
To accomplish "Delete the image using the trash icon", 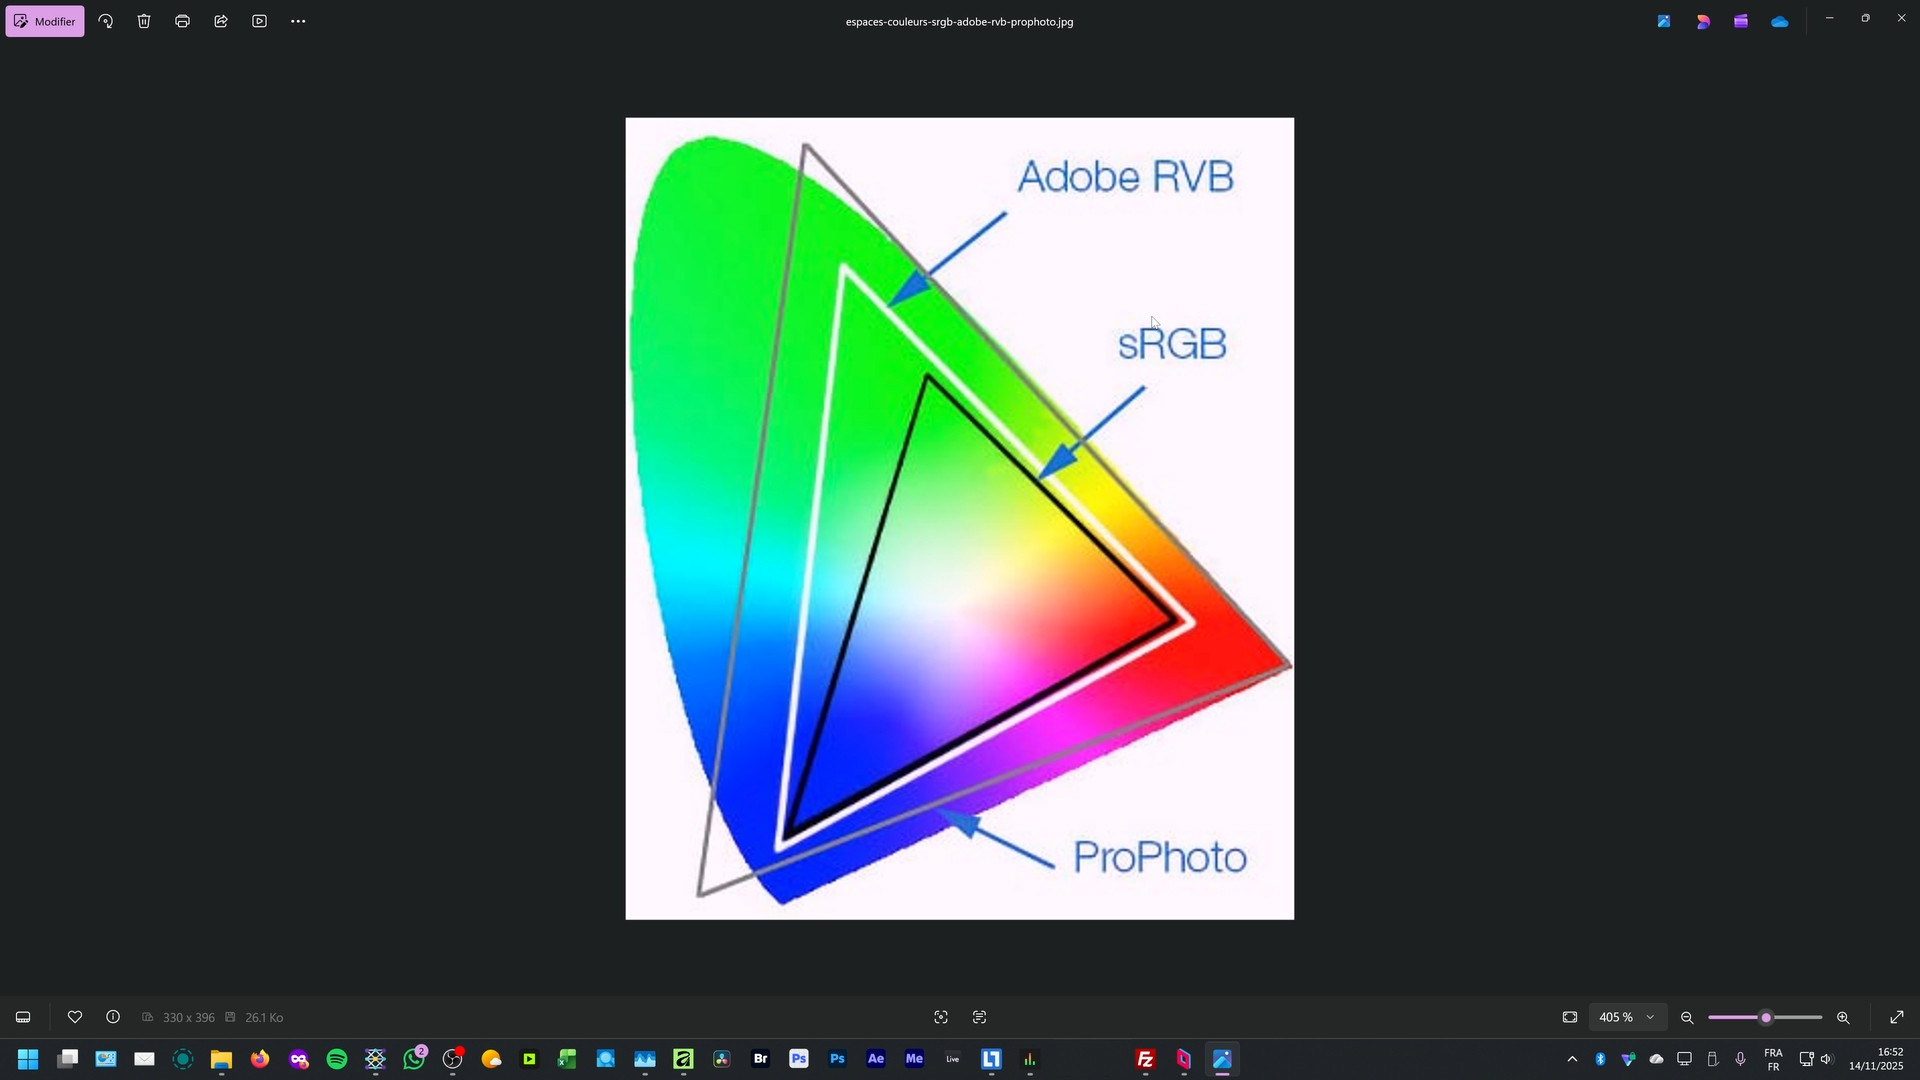I will point(144,21).
